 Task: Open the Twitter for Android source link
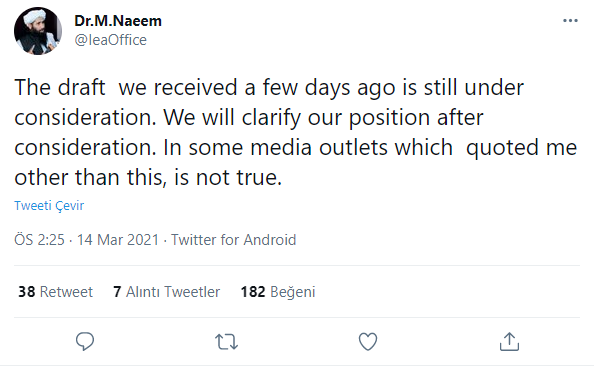(233, 240)
